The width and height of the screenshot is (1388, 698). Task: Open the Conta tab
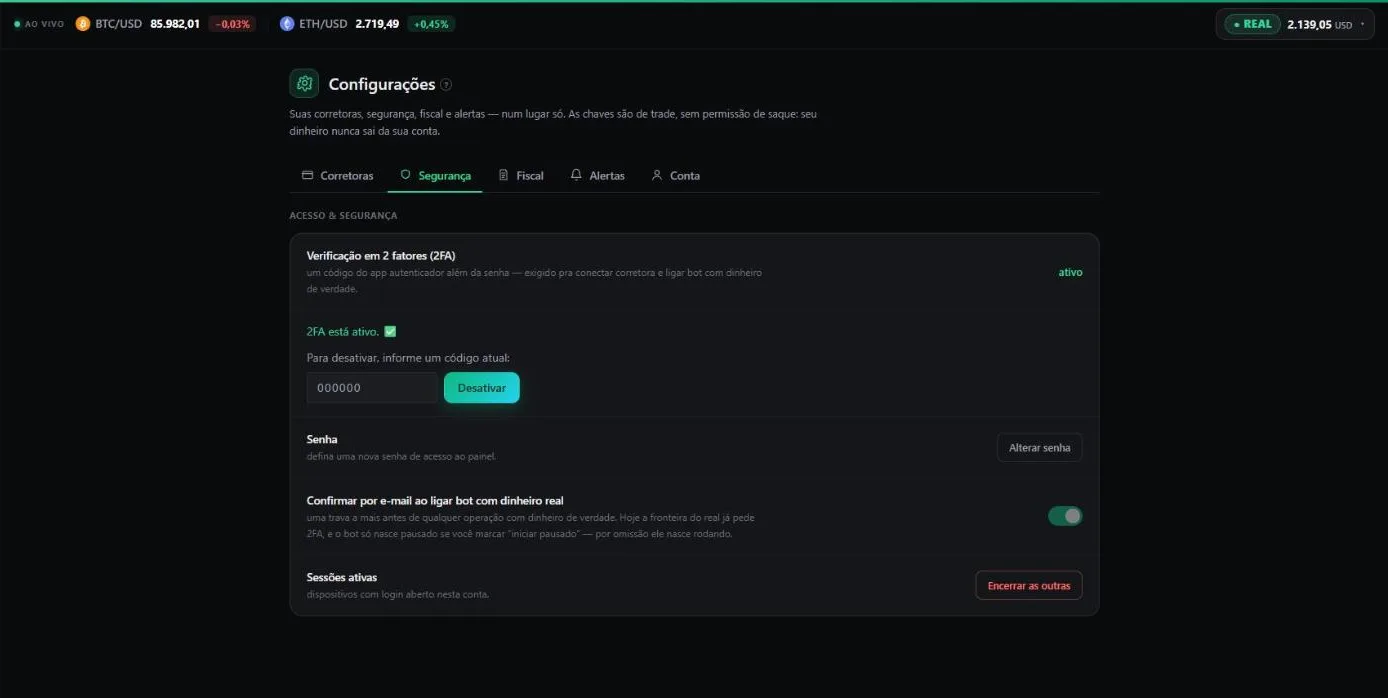(x=675, y=175)
